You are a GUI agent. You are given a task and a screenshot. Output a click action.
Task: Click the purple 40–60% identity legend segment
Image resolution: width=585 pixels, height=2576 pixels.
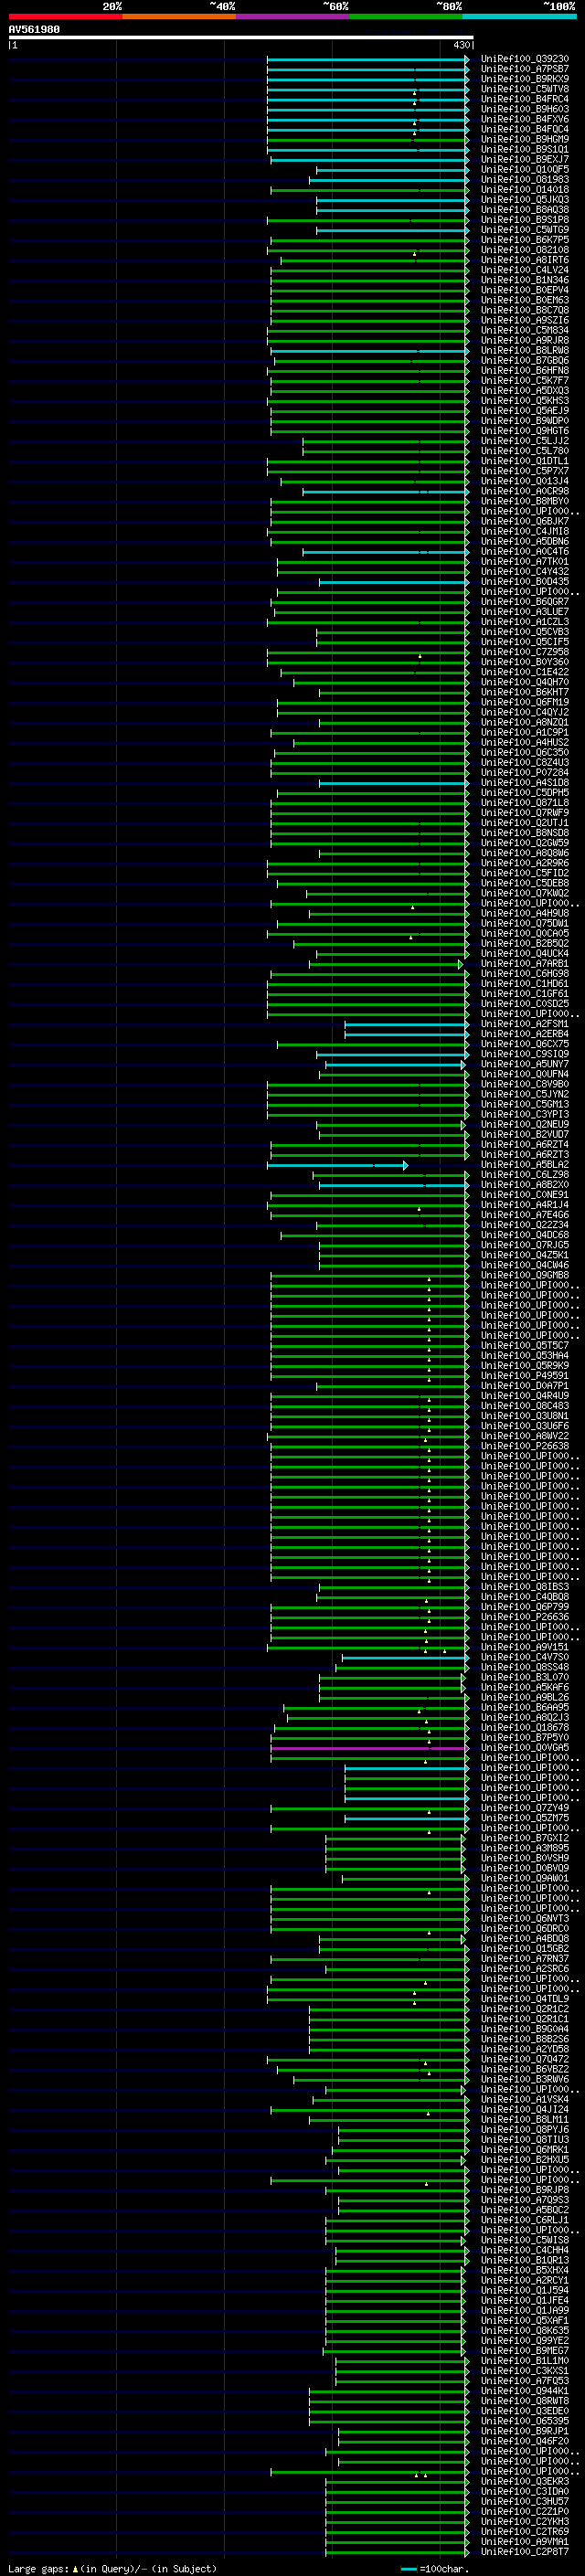click(292, 16)
